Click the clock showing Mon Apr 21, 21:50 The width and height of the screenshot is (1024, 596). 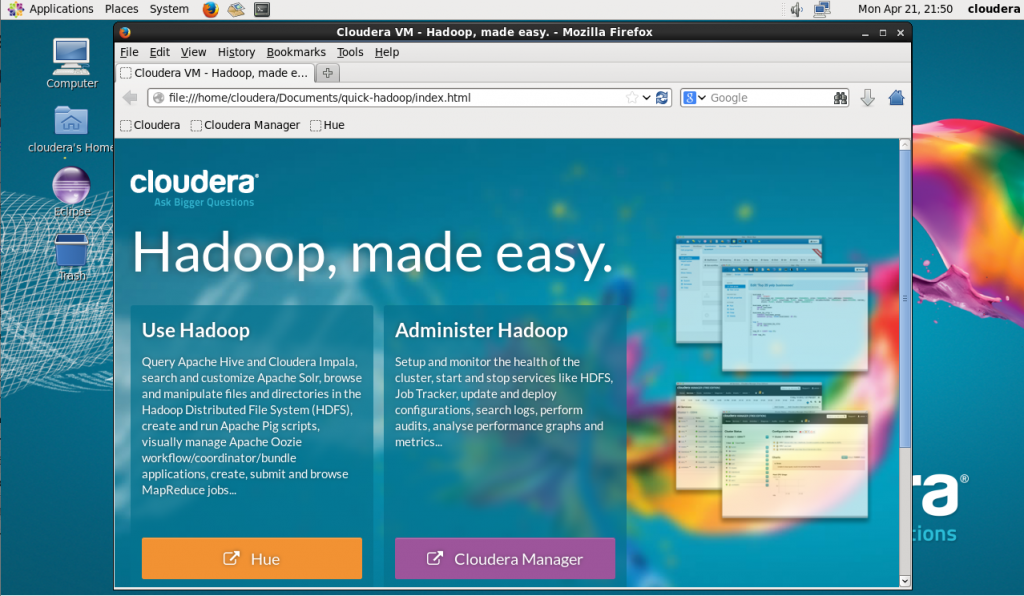[x=905, y=9]
